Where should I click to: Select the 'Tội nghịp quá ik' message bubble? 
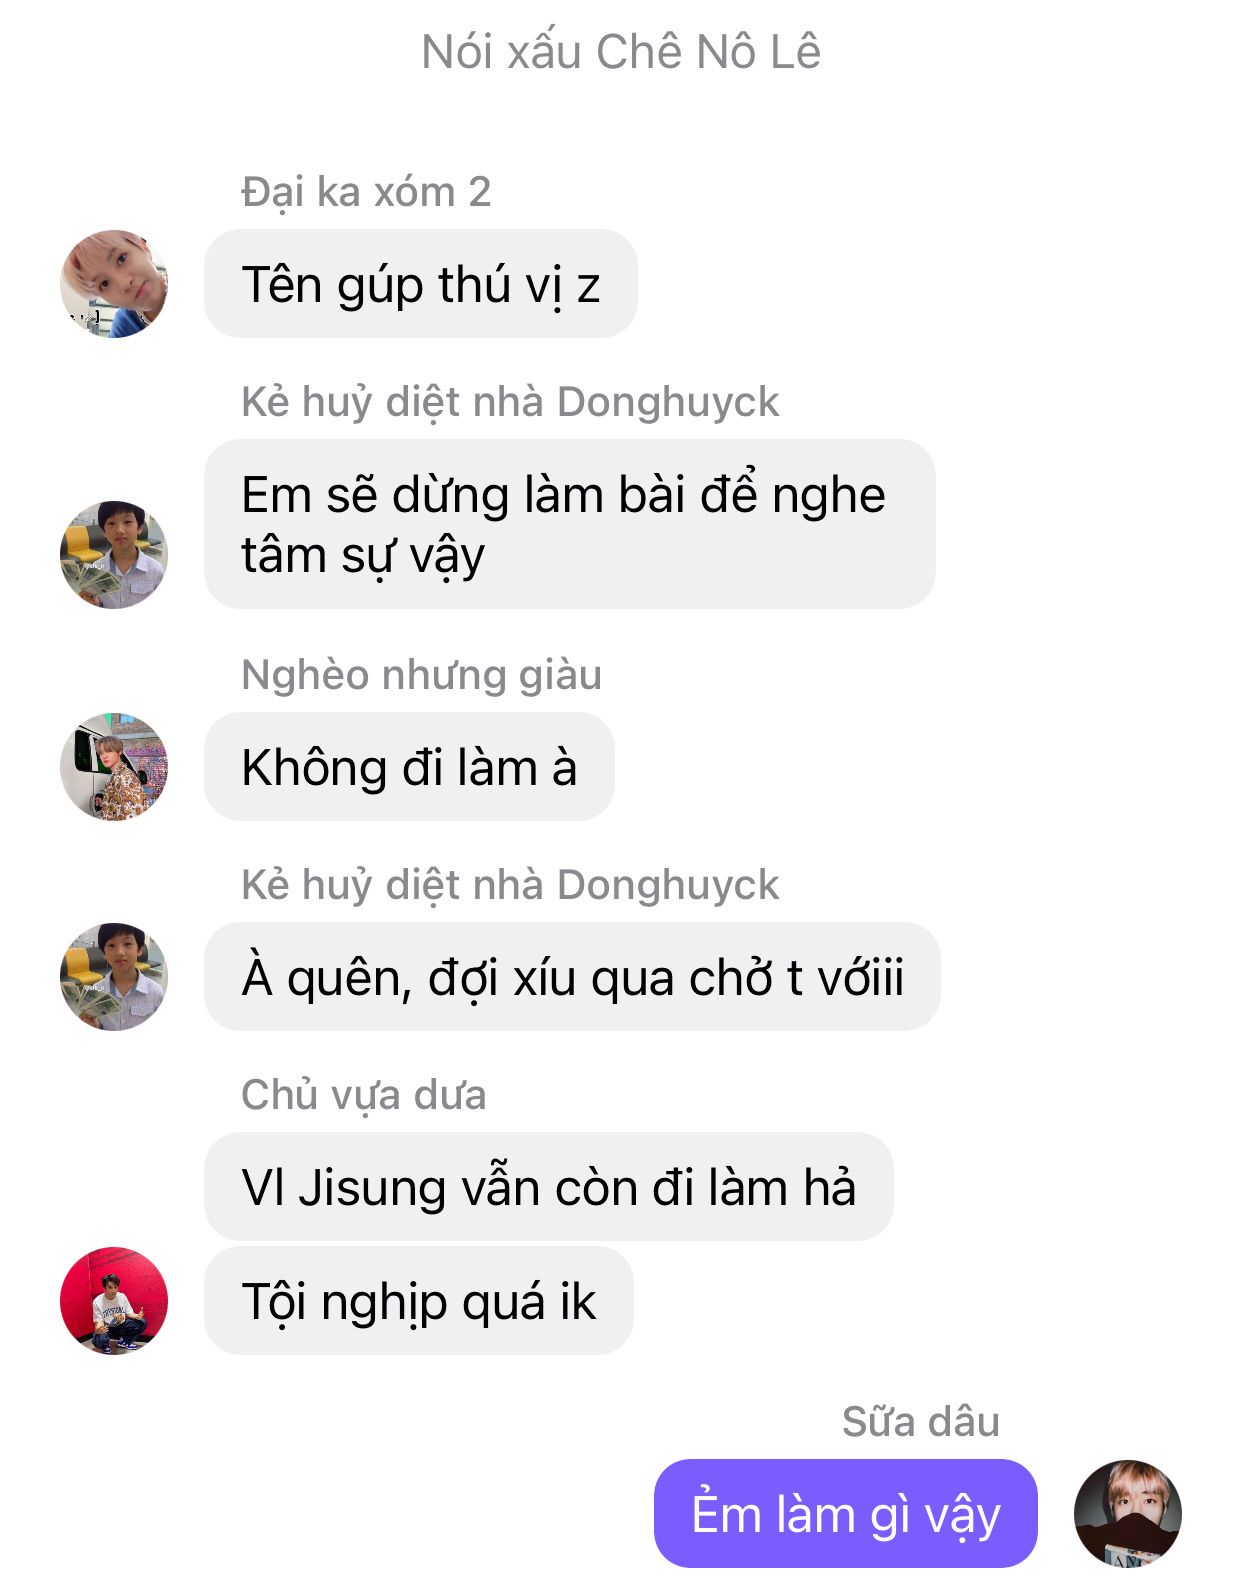click(419, 1301)
